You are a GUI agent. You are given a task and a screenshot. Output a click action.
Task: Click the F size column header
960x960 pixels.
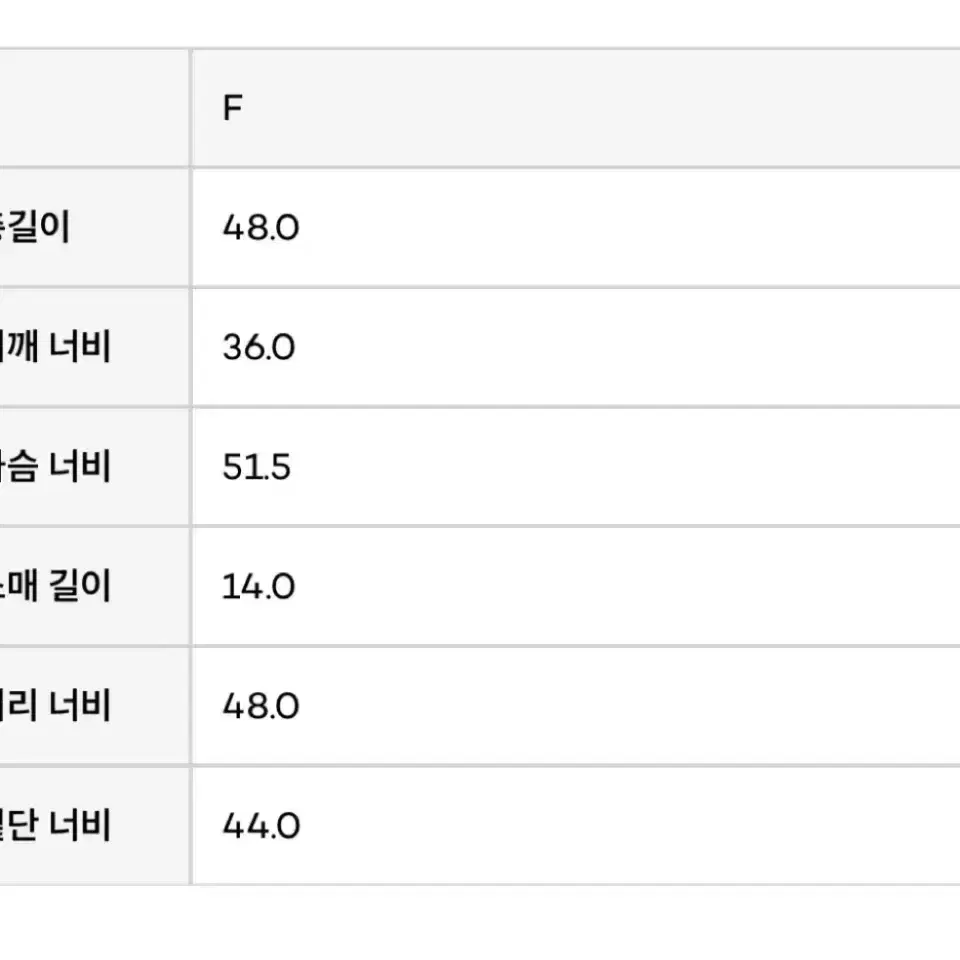tap(233, 108)
